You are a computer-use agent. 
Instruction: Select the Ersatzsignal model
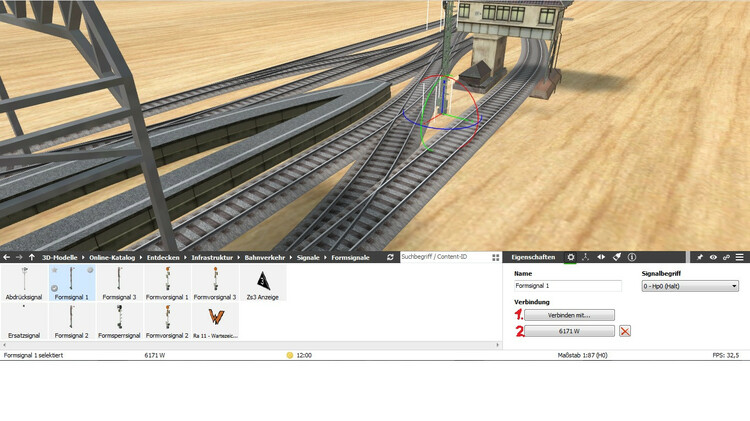point(24,321)
